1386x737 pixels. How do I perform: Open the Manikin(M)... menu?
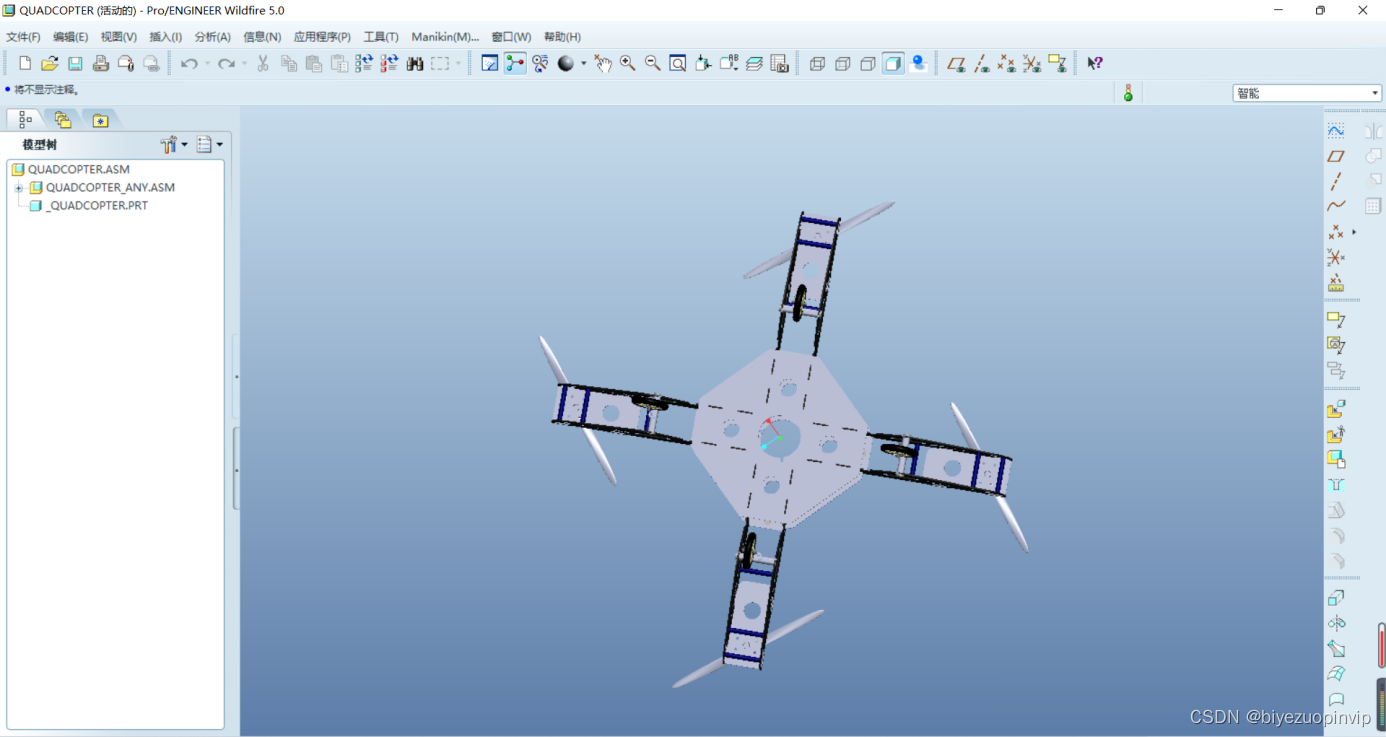[x=445, y=37]
